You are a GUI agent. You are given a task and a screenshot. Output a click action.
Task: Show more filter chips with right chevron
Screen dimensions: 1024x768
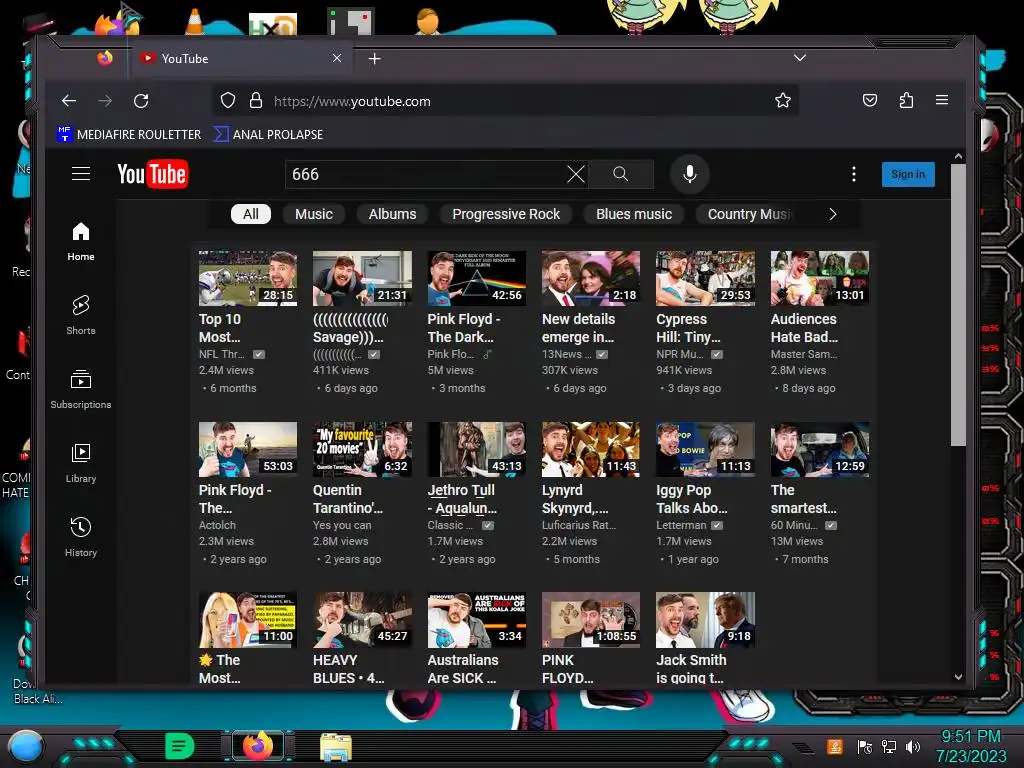click(x=832, y=214)
